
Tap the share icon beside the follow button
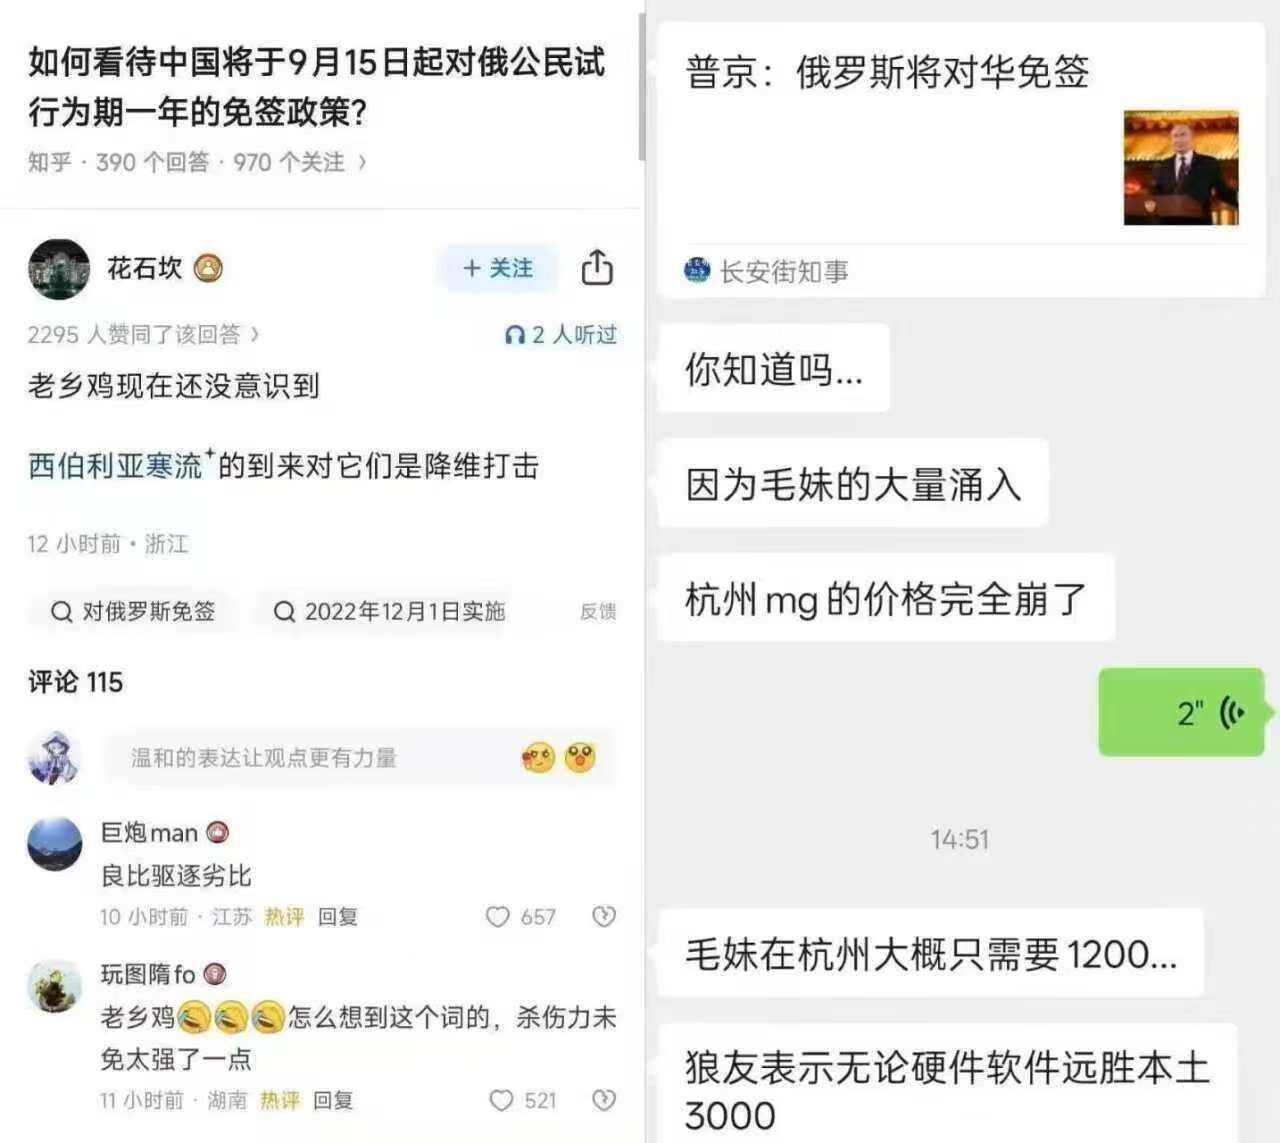pyautogui.click(x=597, y=267)
